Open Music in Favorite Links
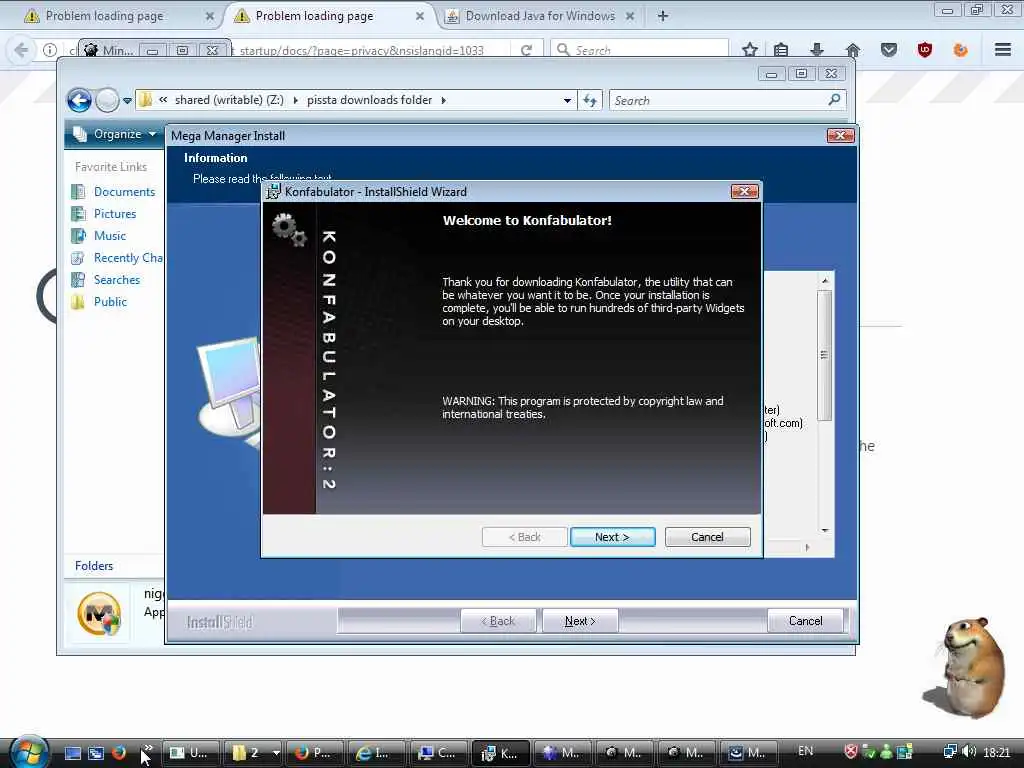The width and height of the screenshot is (1024, 768). click(x=110, y=236)
